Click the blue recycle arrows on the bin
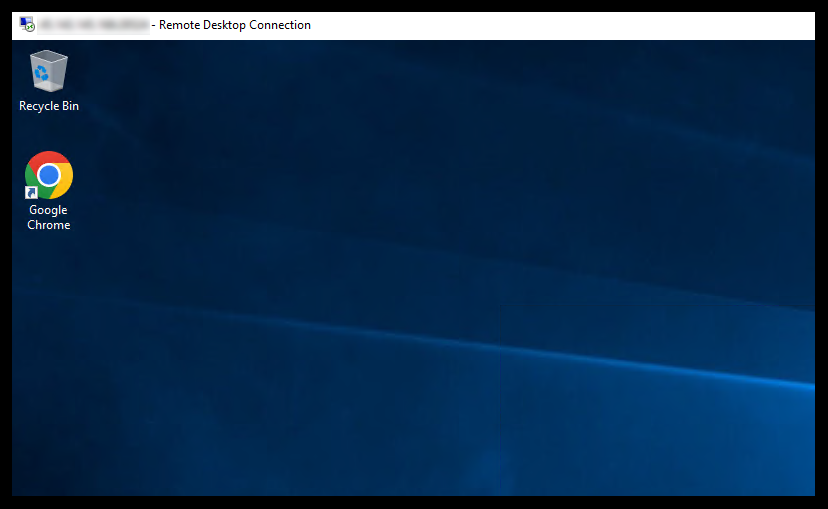Screen dimensions: 828x509 (x=42, y=72)
